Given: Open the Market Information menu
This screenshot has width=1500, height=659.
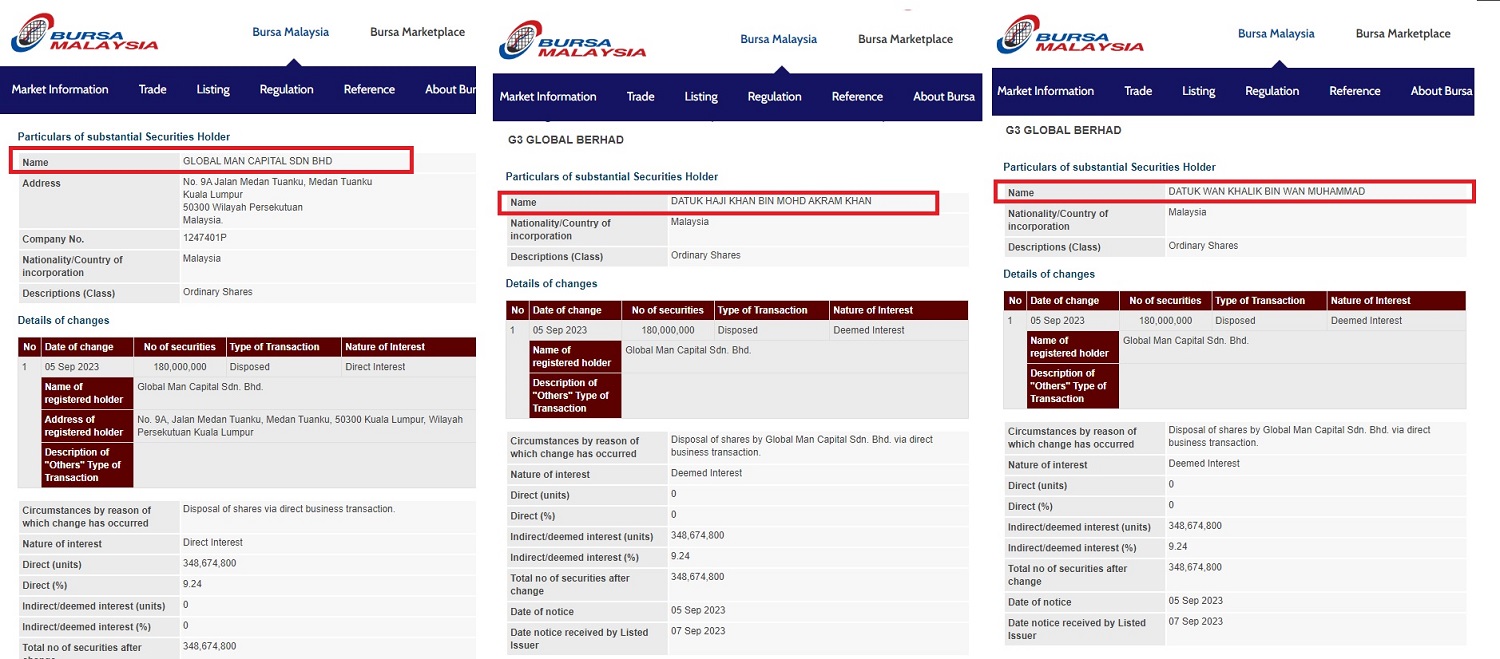Looking at the screenshot, I should [60, 89].
